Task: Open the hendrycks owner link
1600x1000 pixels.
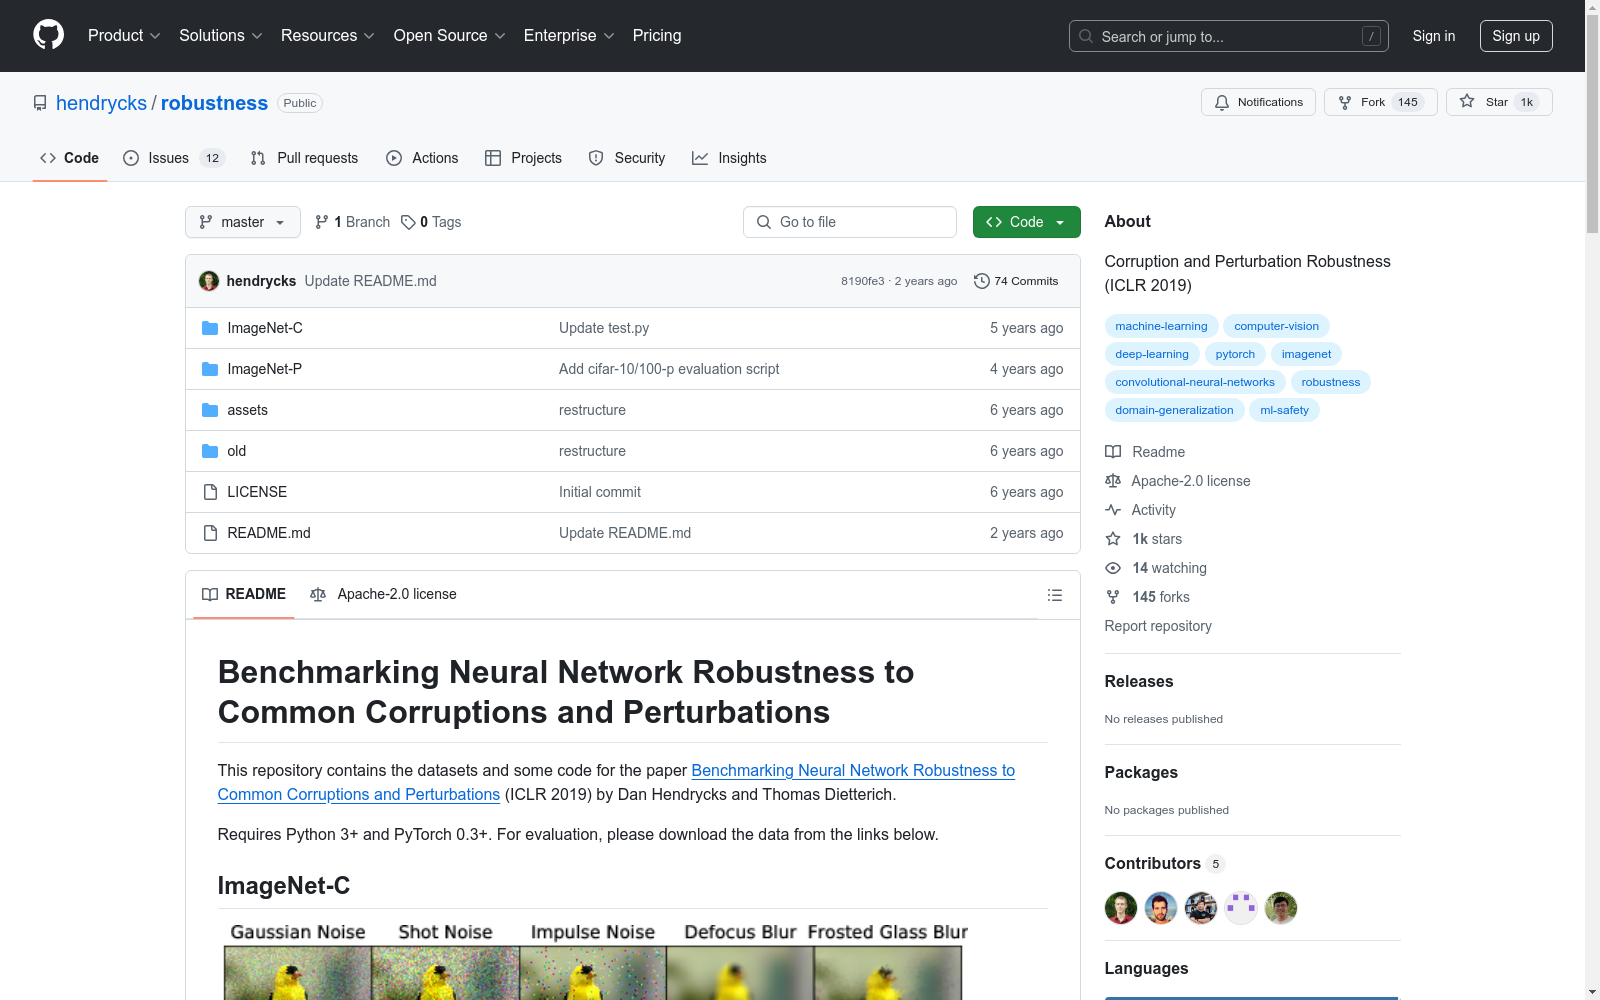Action: coord(101,103)
